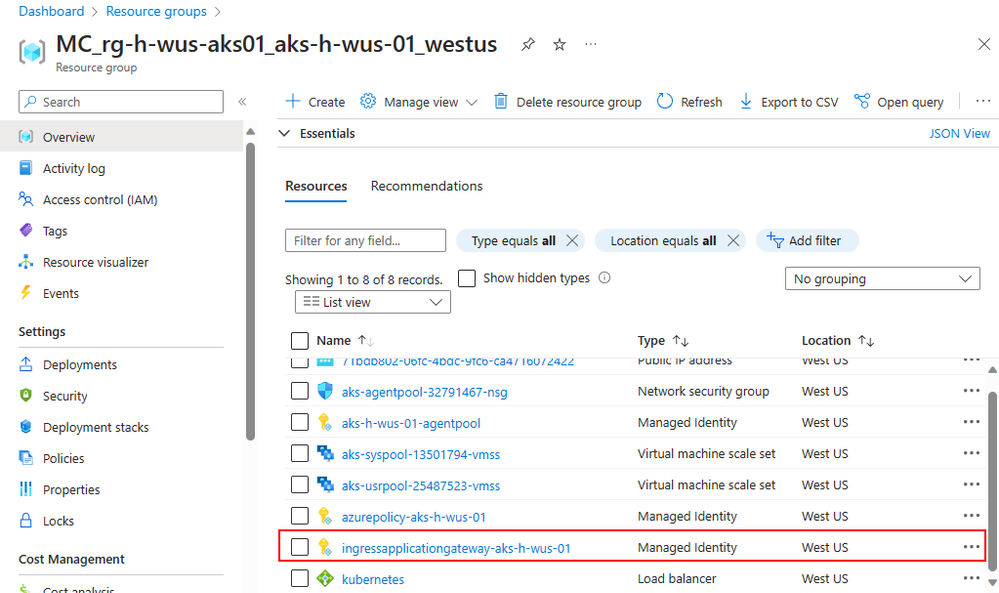Click aks-syspool scale set icon
Image resolution: width=999 pixels, height=593 pixels.
325,454
